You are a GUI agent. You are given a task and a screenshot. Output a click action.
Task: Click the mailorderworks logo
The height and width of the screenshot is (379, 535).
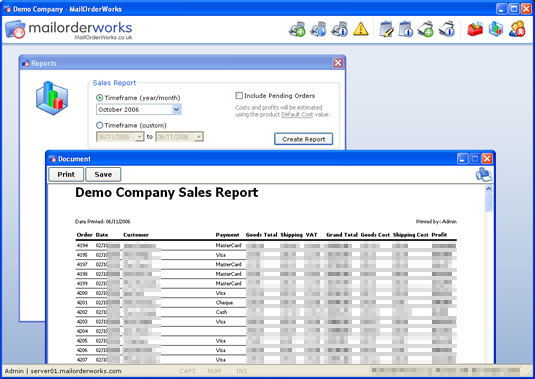(69, 30)
